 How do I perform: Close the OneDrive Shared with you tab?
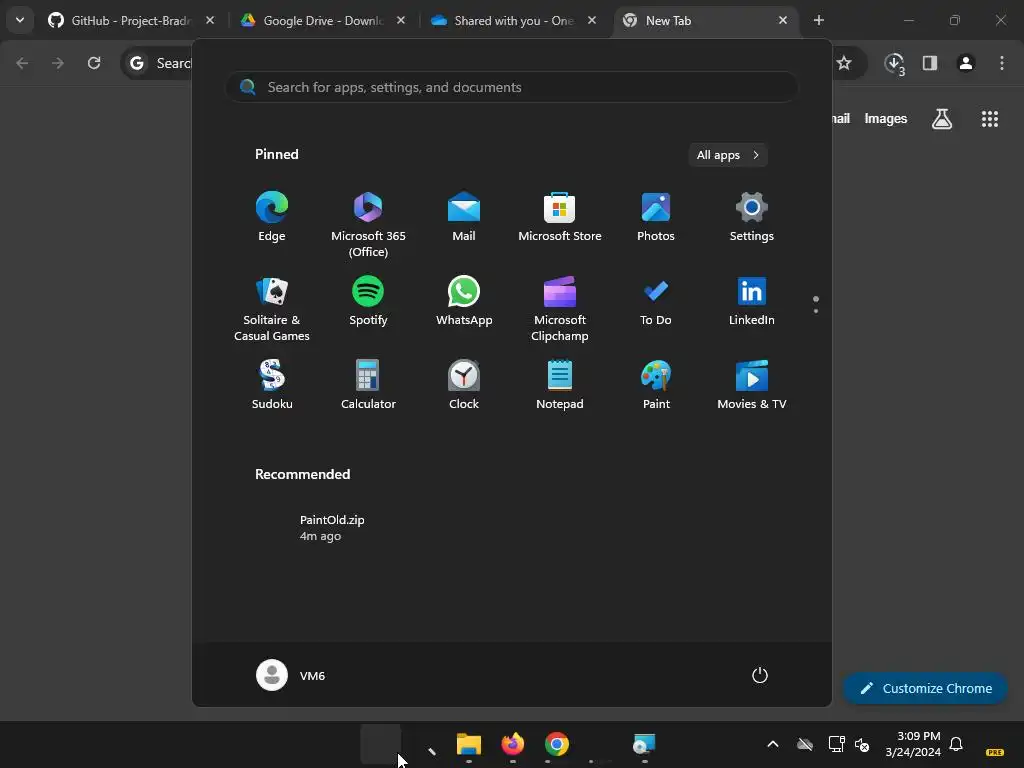click(592, 21)
